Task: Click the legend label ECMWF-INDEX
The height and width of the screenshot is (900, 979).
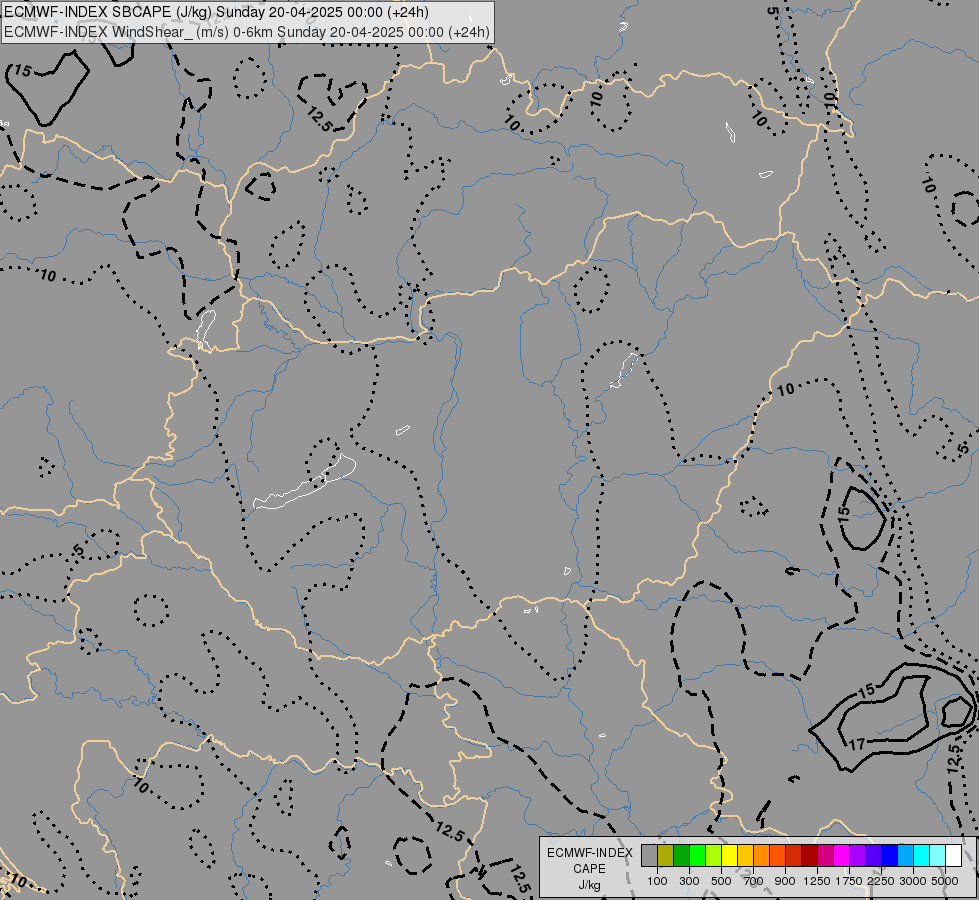Action: [589, 853]
